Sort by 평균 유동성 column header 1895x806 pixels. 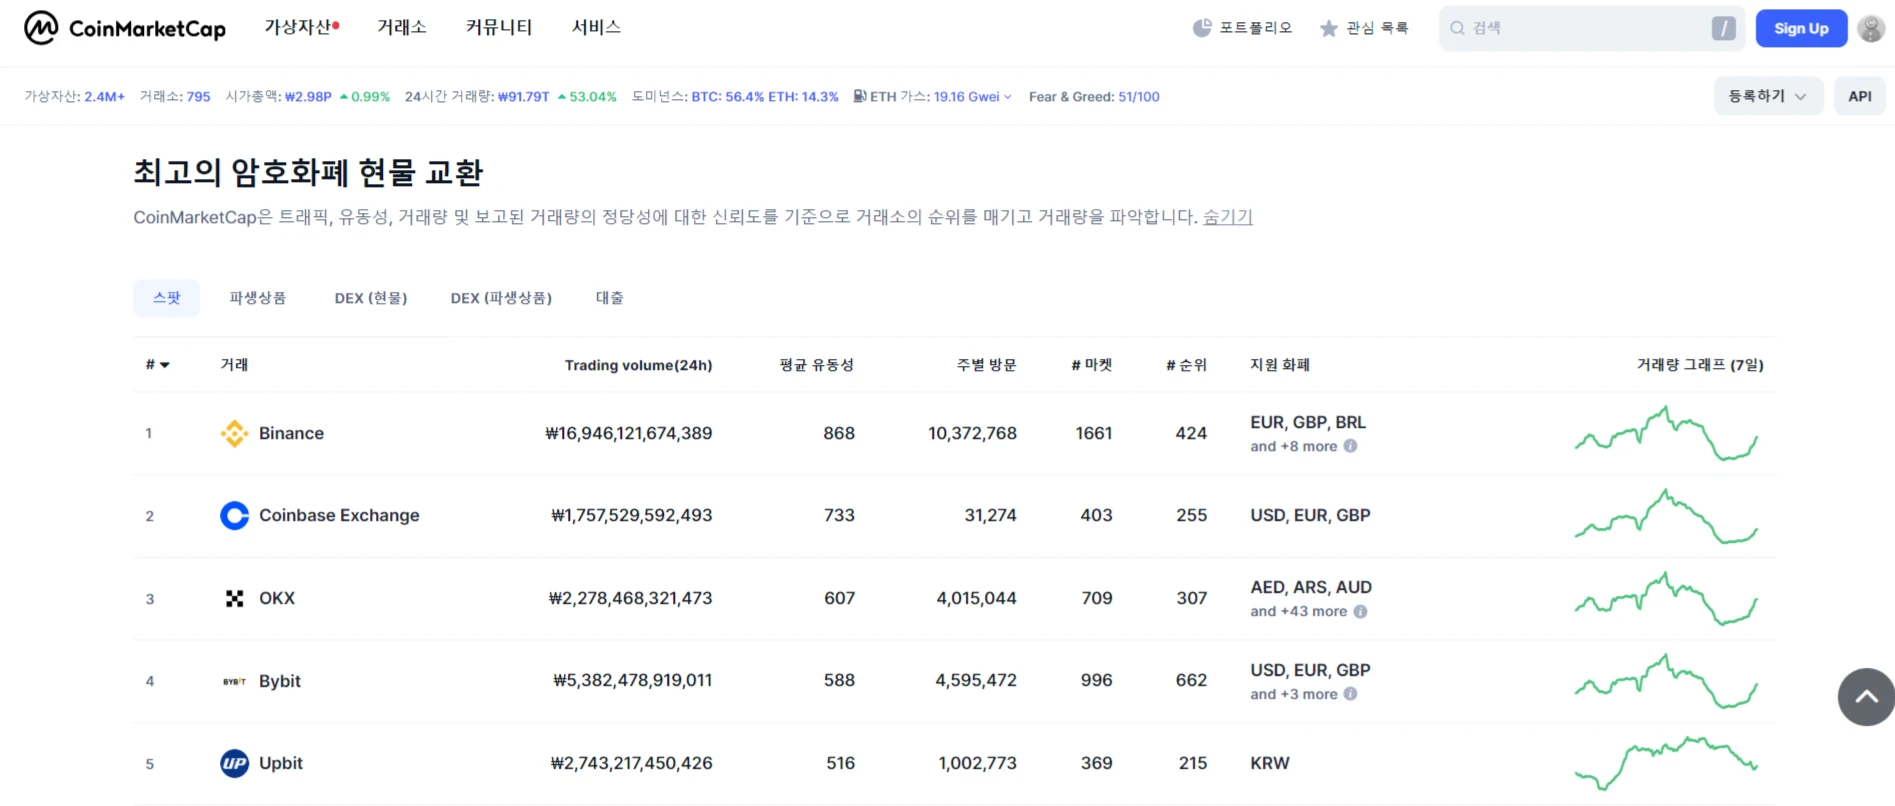click(817, 365)
